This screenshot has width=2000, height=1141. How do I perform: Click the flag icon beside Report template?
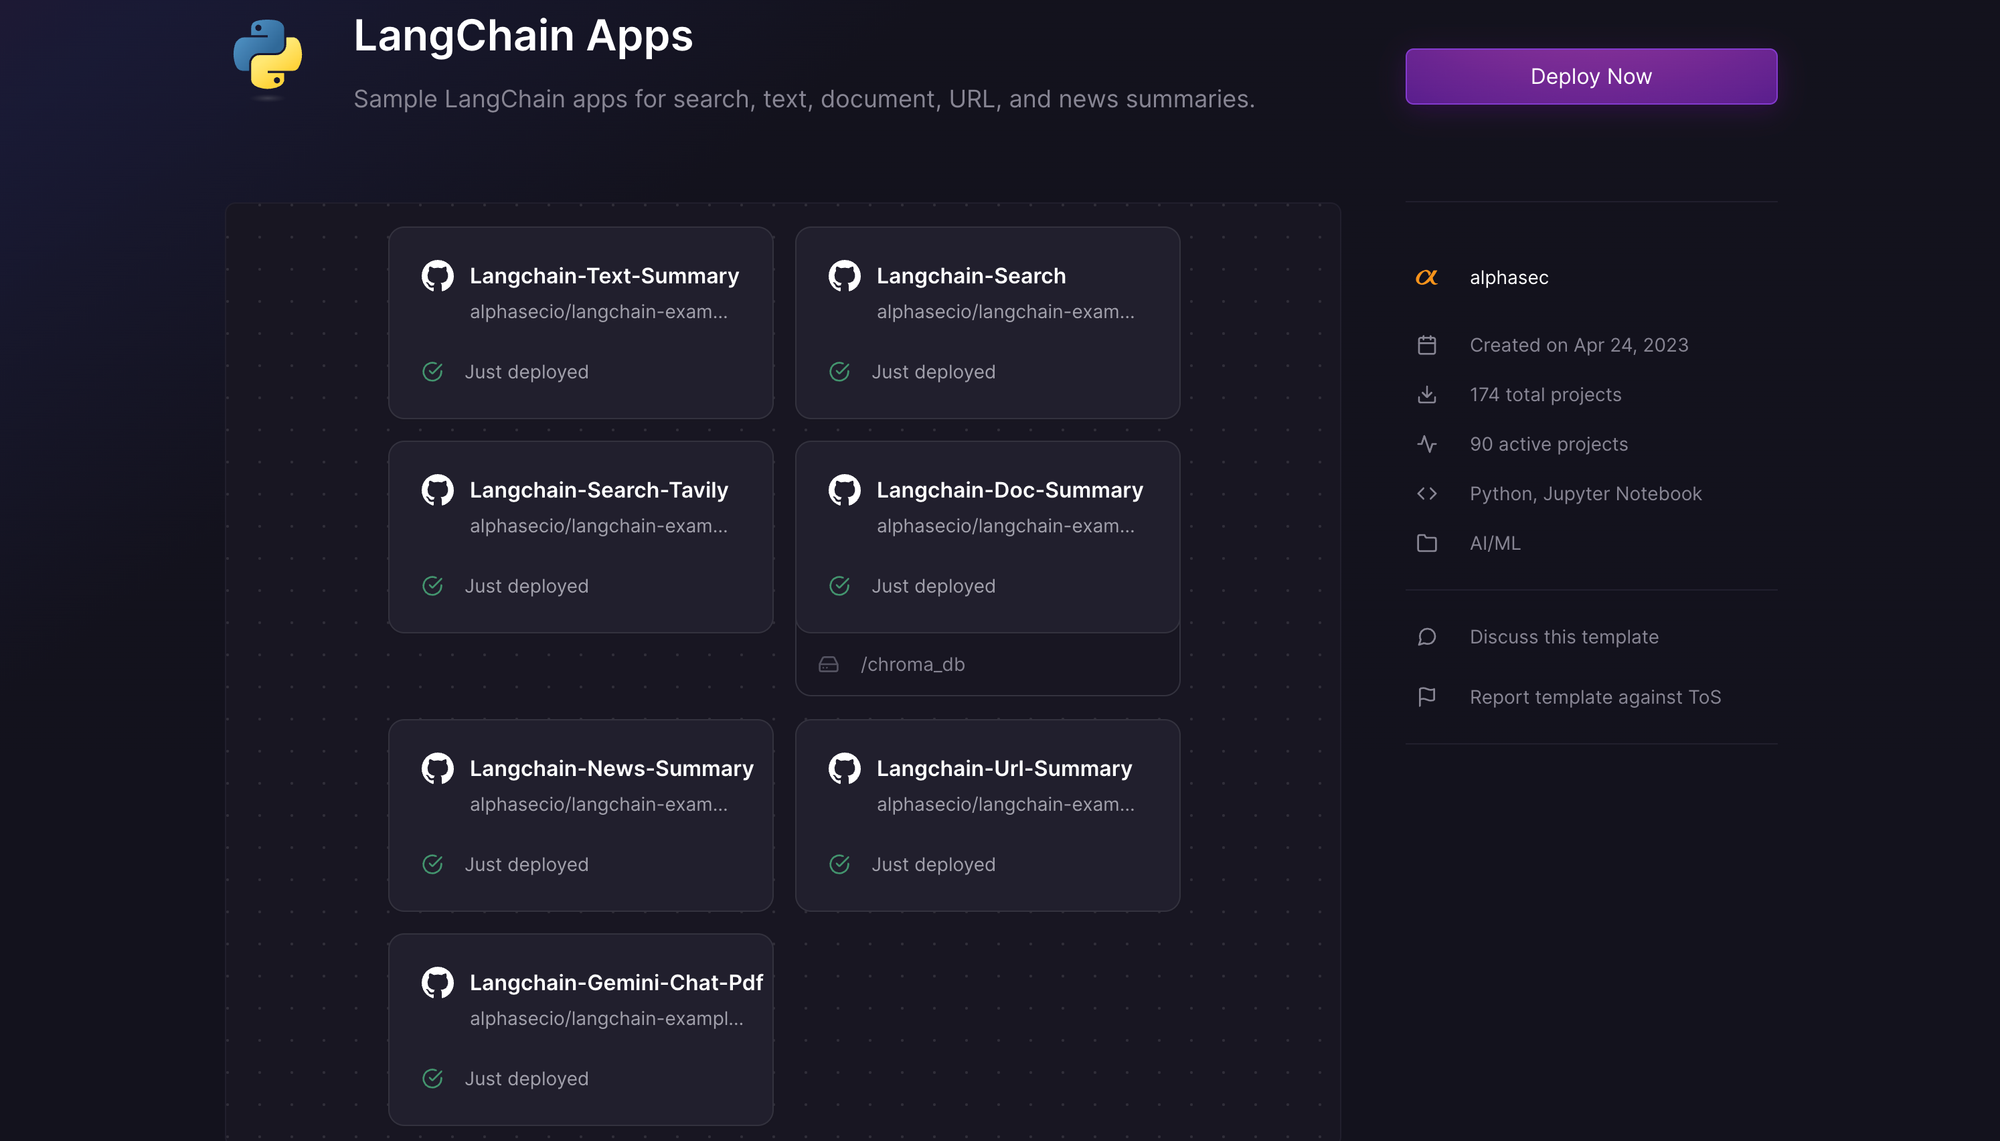click(1427, 696)
